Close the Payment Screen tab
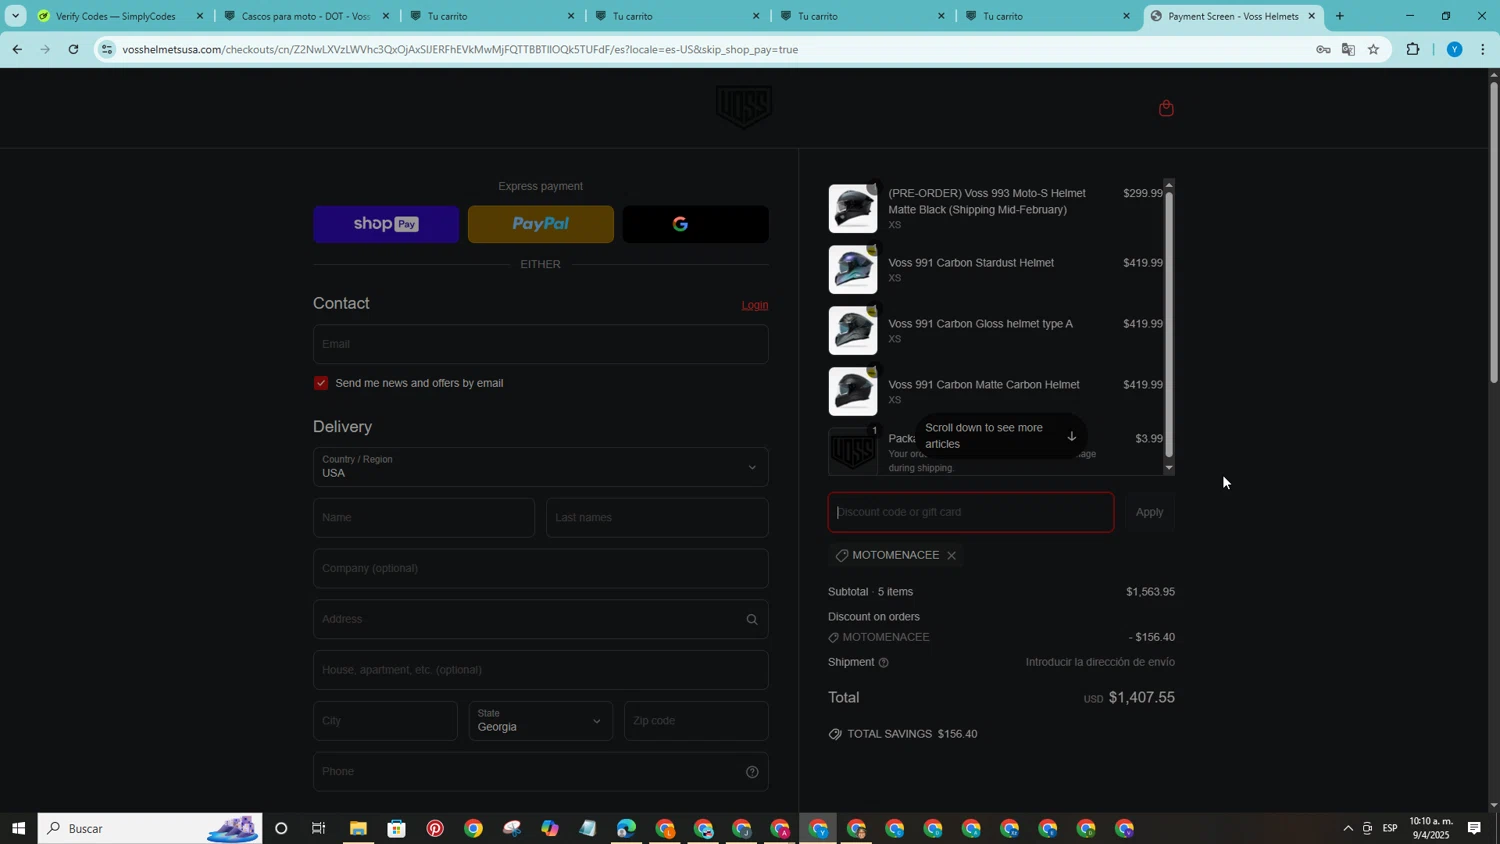1500x844 pixels. coord(1312,16)
